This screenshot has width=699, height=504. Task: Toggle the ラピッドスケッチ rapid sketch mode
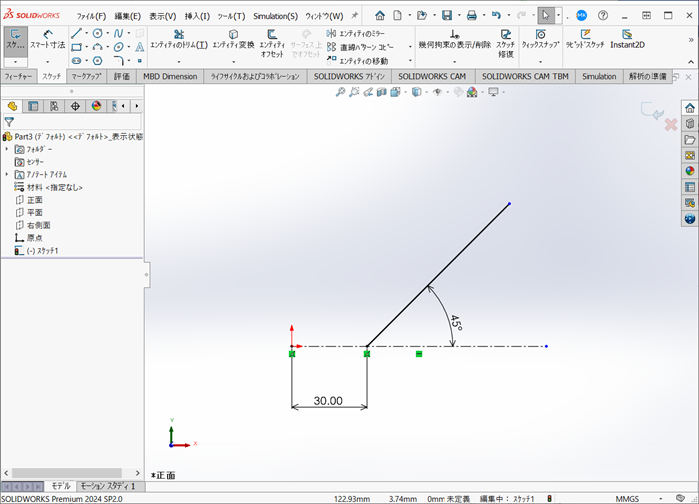pyautogui.click(x=585, y=40)
